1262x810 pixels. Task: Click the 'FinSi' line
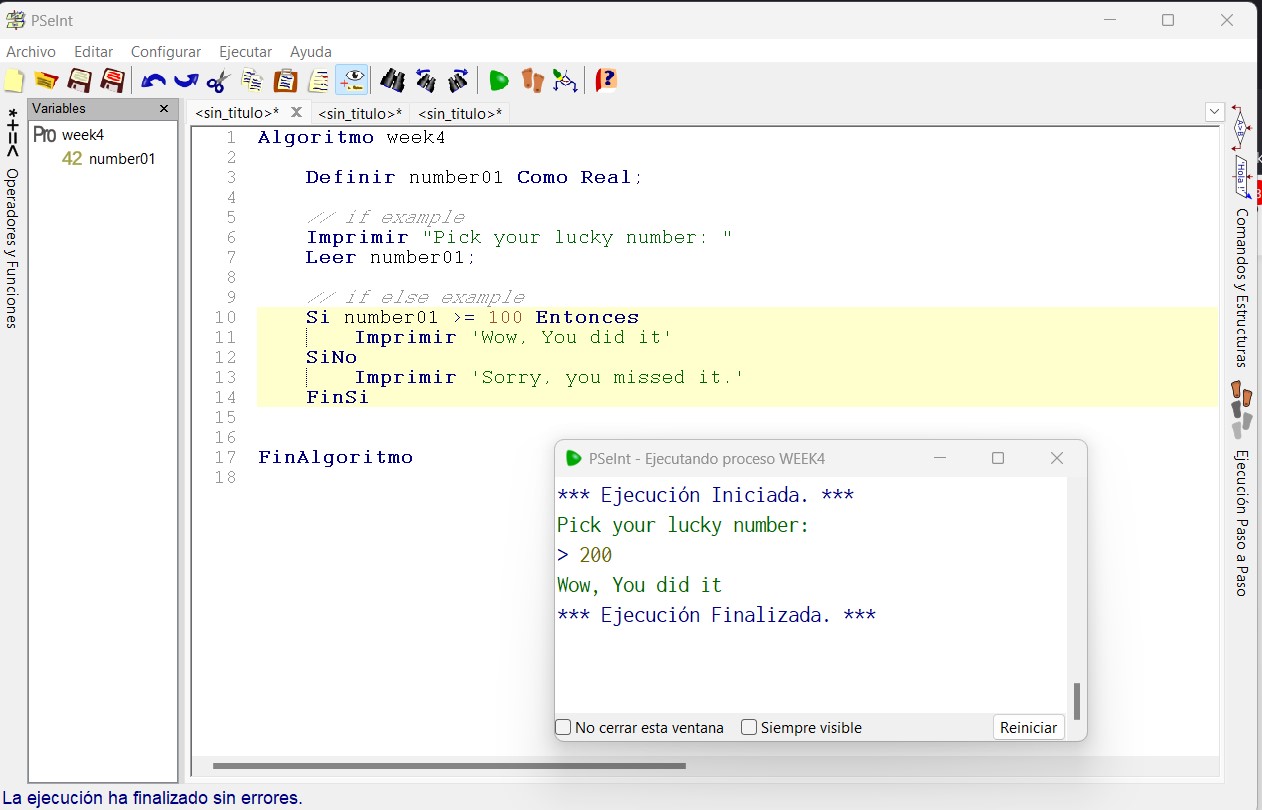coord(337,397)
